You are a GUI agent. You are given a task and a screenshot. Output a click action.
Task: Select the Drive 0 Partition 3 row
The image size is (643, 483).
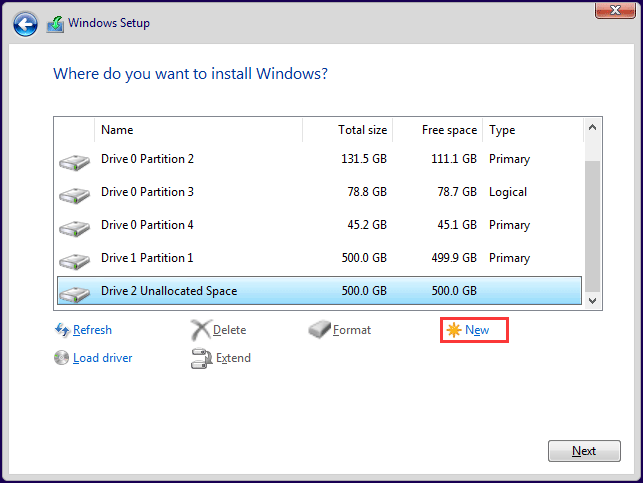point(319,192)
